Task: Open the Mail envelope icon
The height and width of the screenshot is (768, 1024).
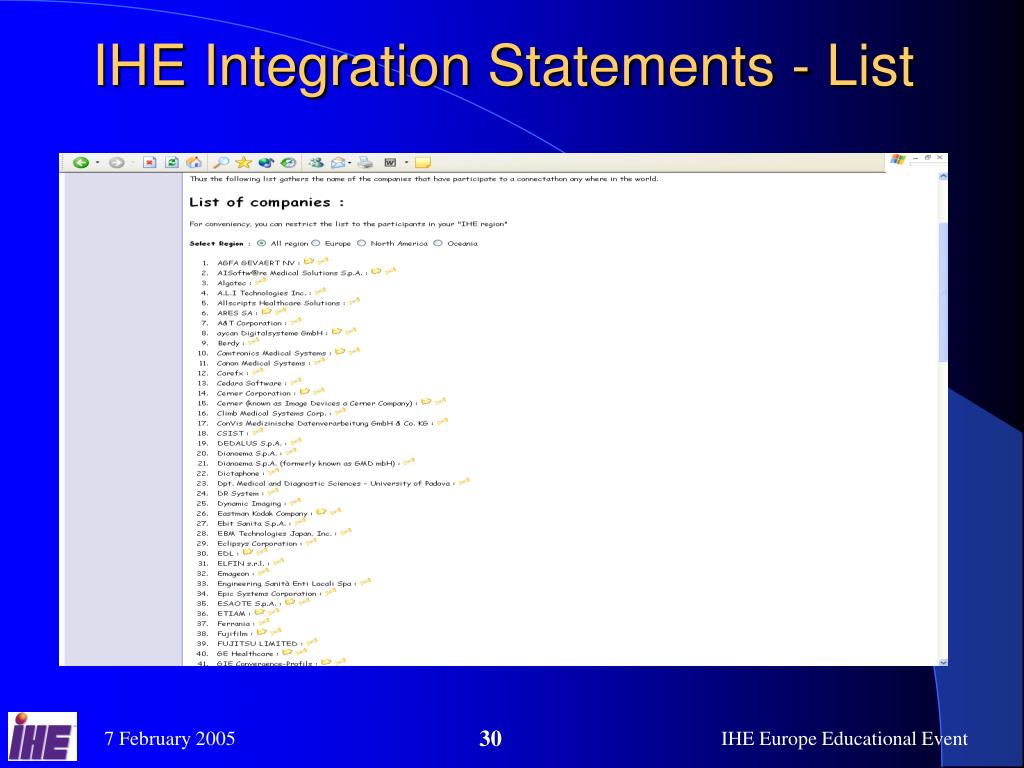Action: 338,163
